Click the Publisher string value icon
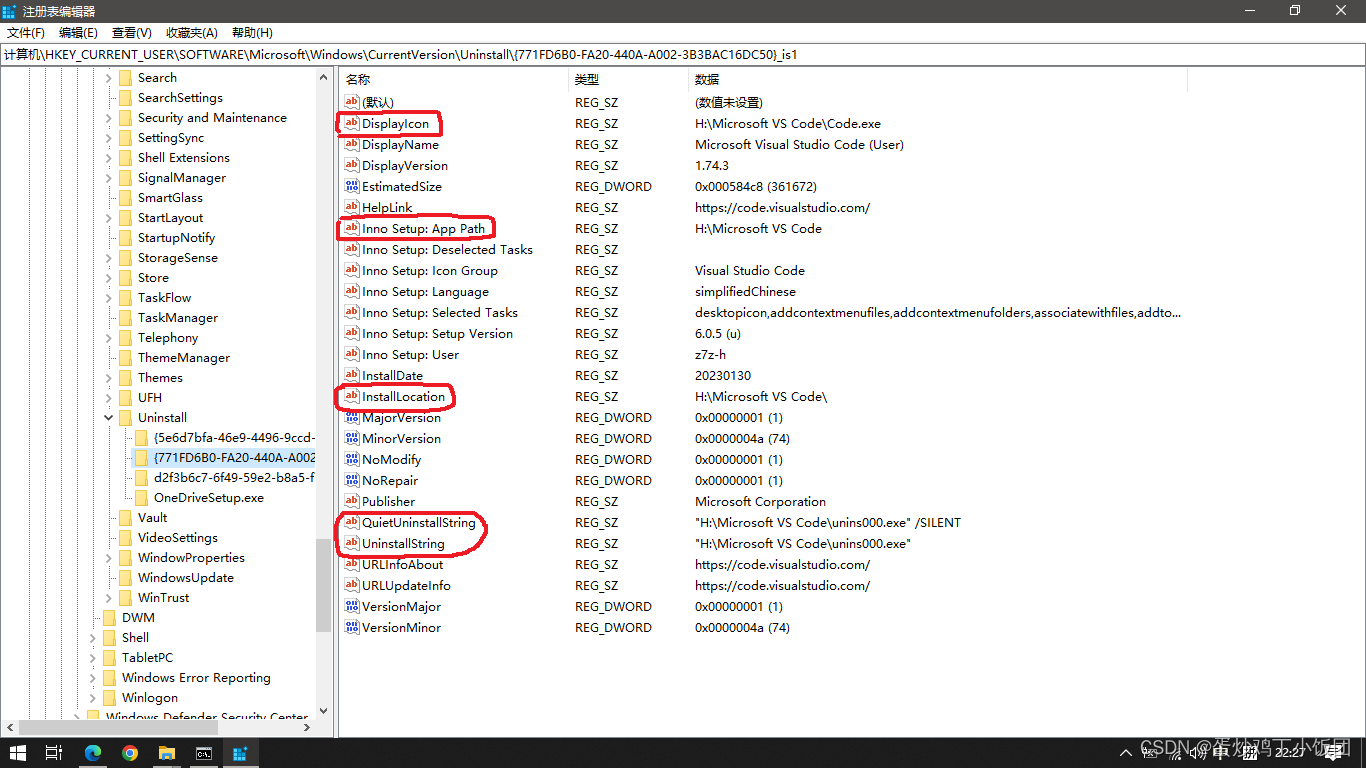 351,501
